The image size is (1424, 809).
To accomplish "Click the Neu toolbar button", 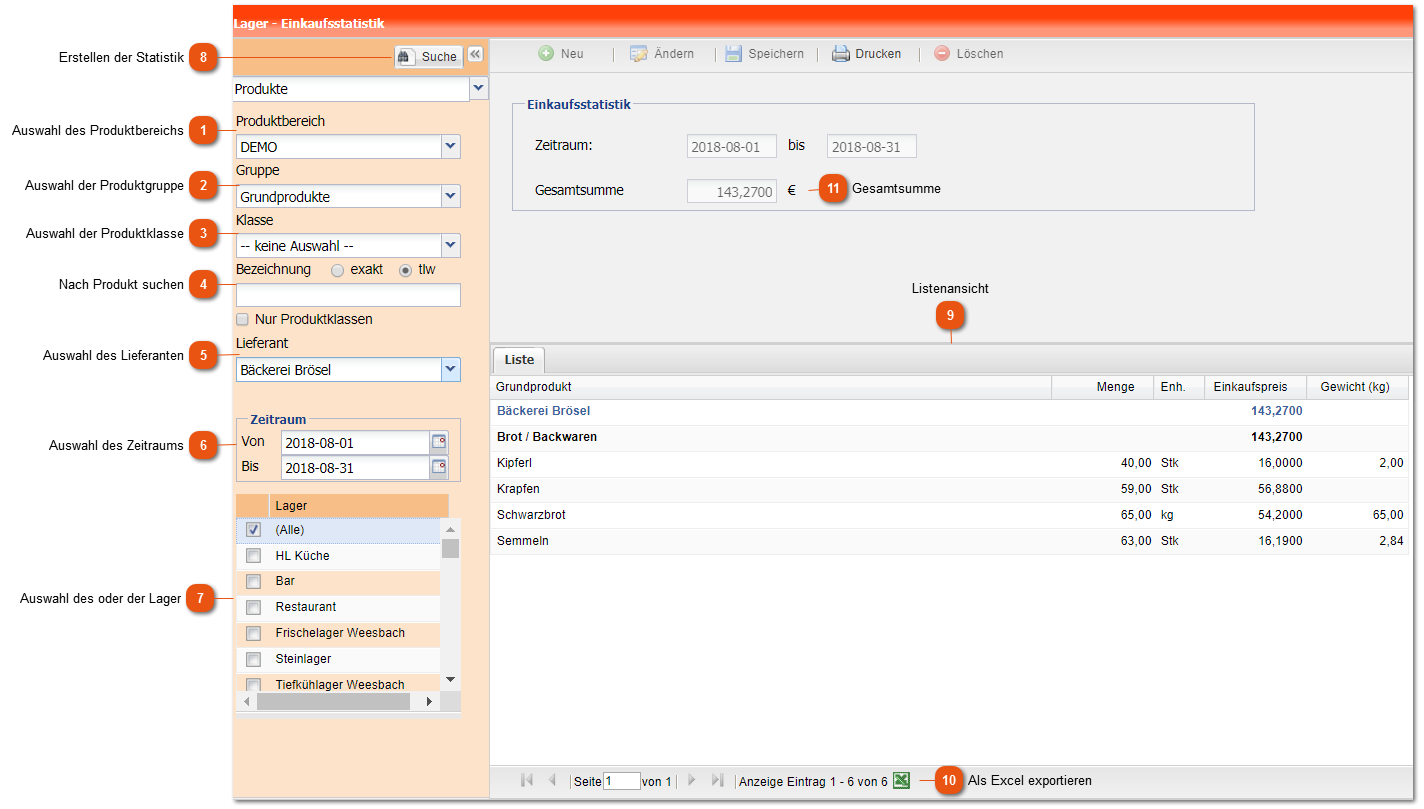I will (x=561, y=54).
